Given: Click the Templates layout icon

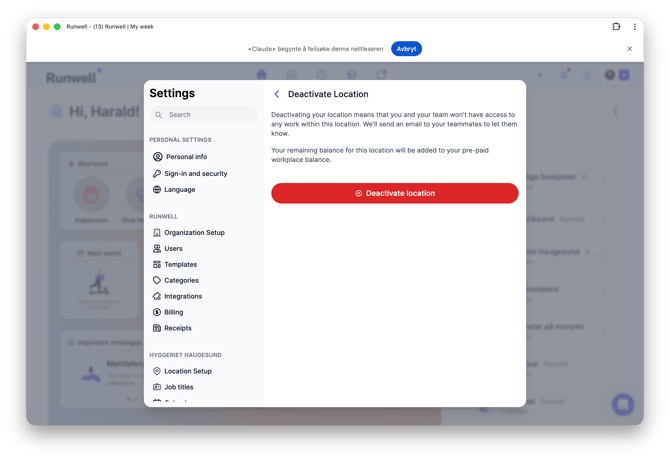Looking at the screenshot, I should (x=157, y=264).
